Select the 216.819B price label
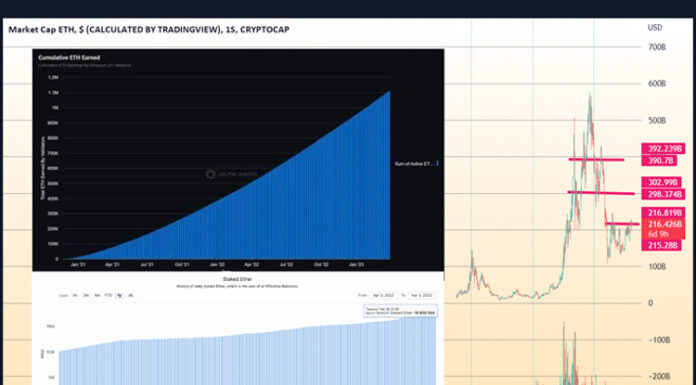696x385 pixels. [x=663, y=213]
